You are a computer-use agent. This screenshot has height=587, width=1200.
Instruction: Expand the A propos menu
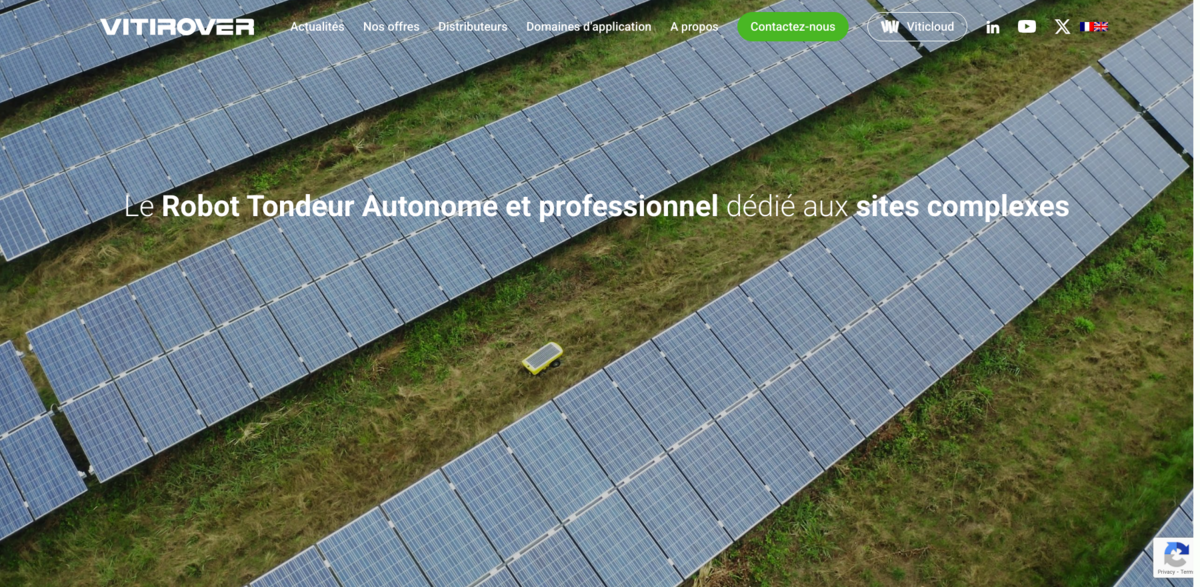[694, 27]
